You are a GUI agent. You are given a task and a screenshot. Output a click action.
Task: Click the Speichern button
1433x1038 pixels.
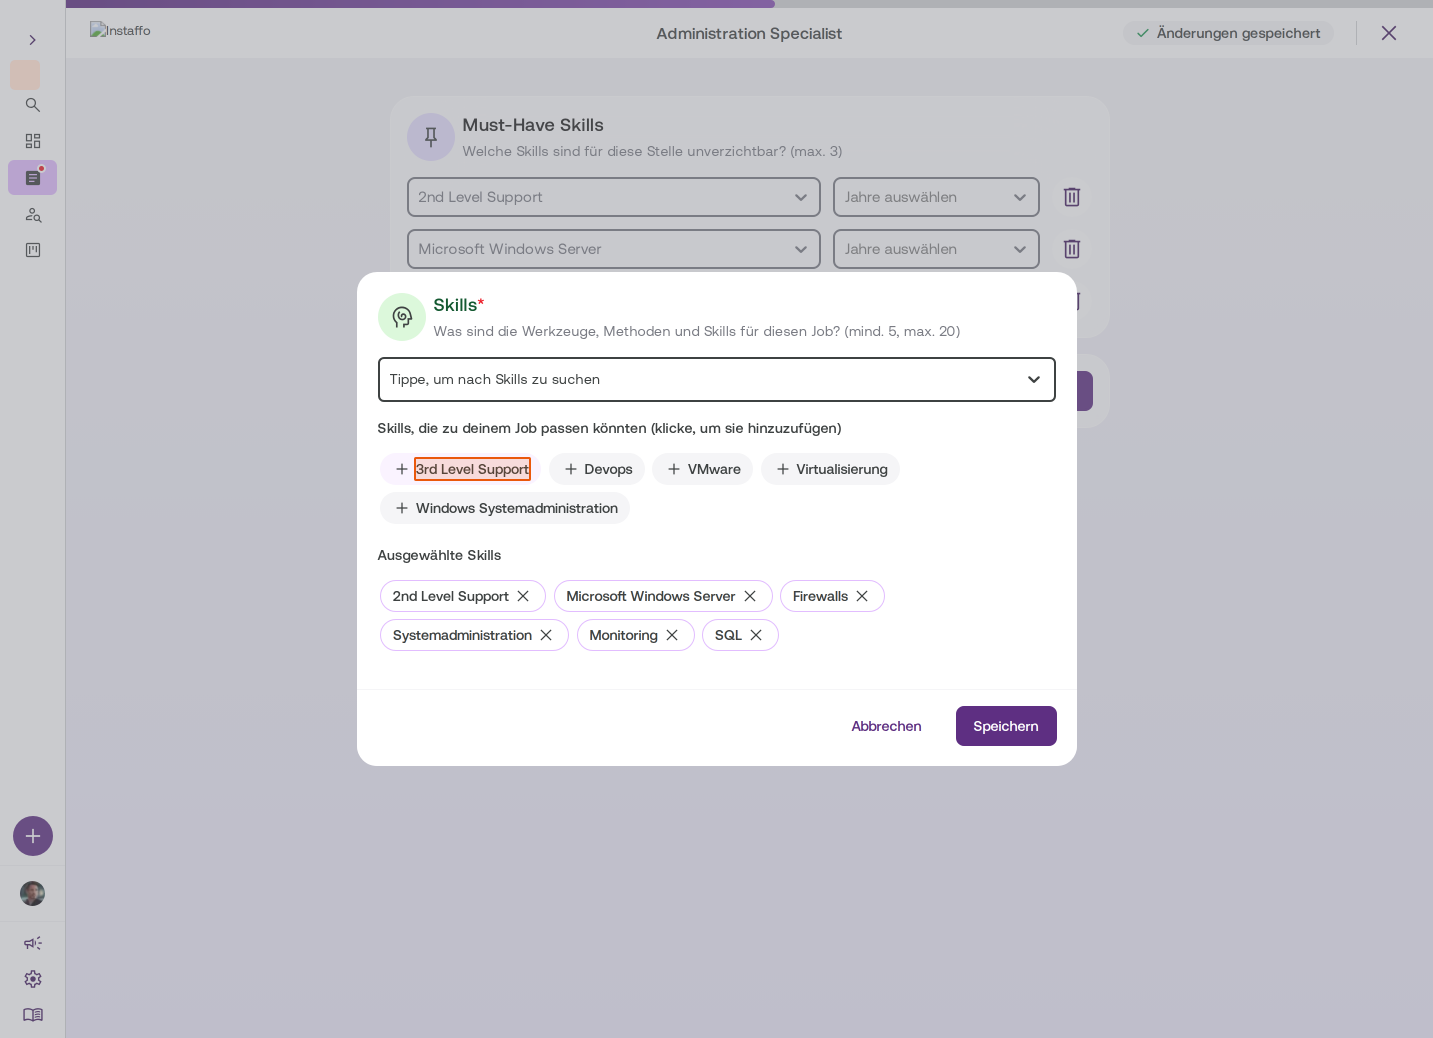(x=1006, y=726)
